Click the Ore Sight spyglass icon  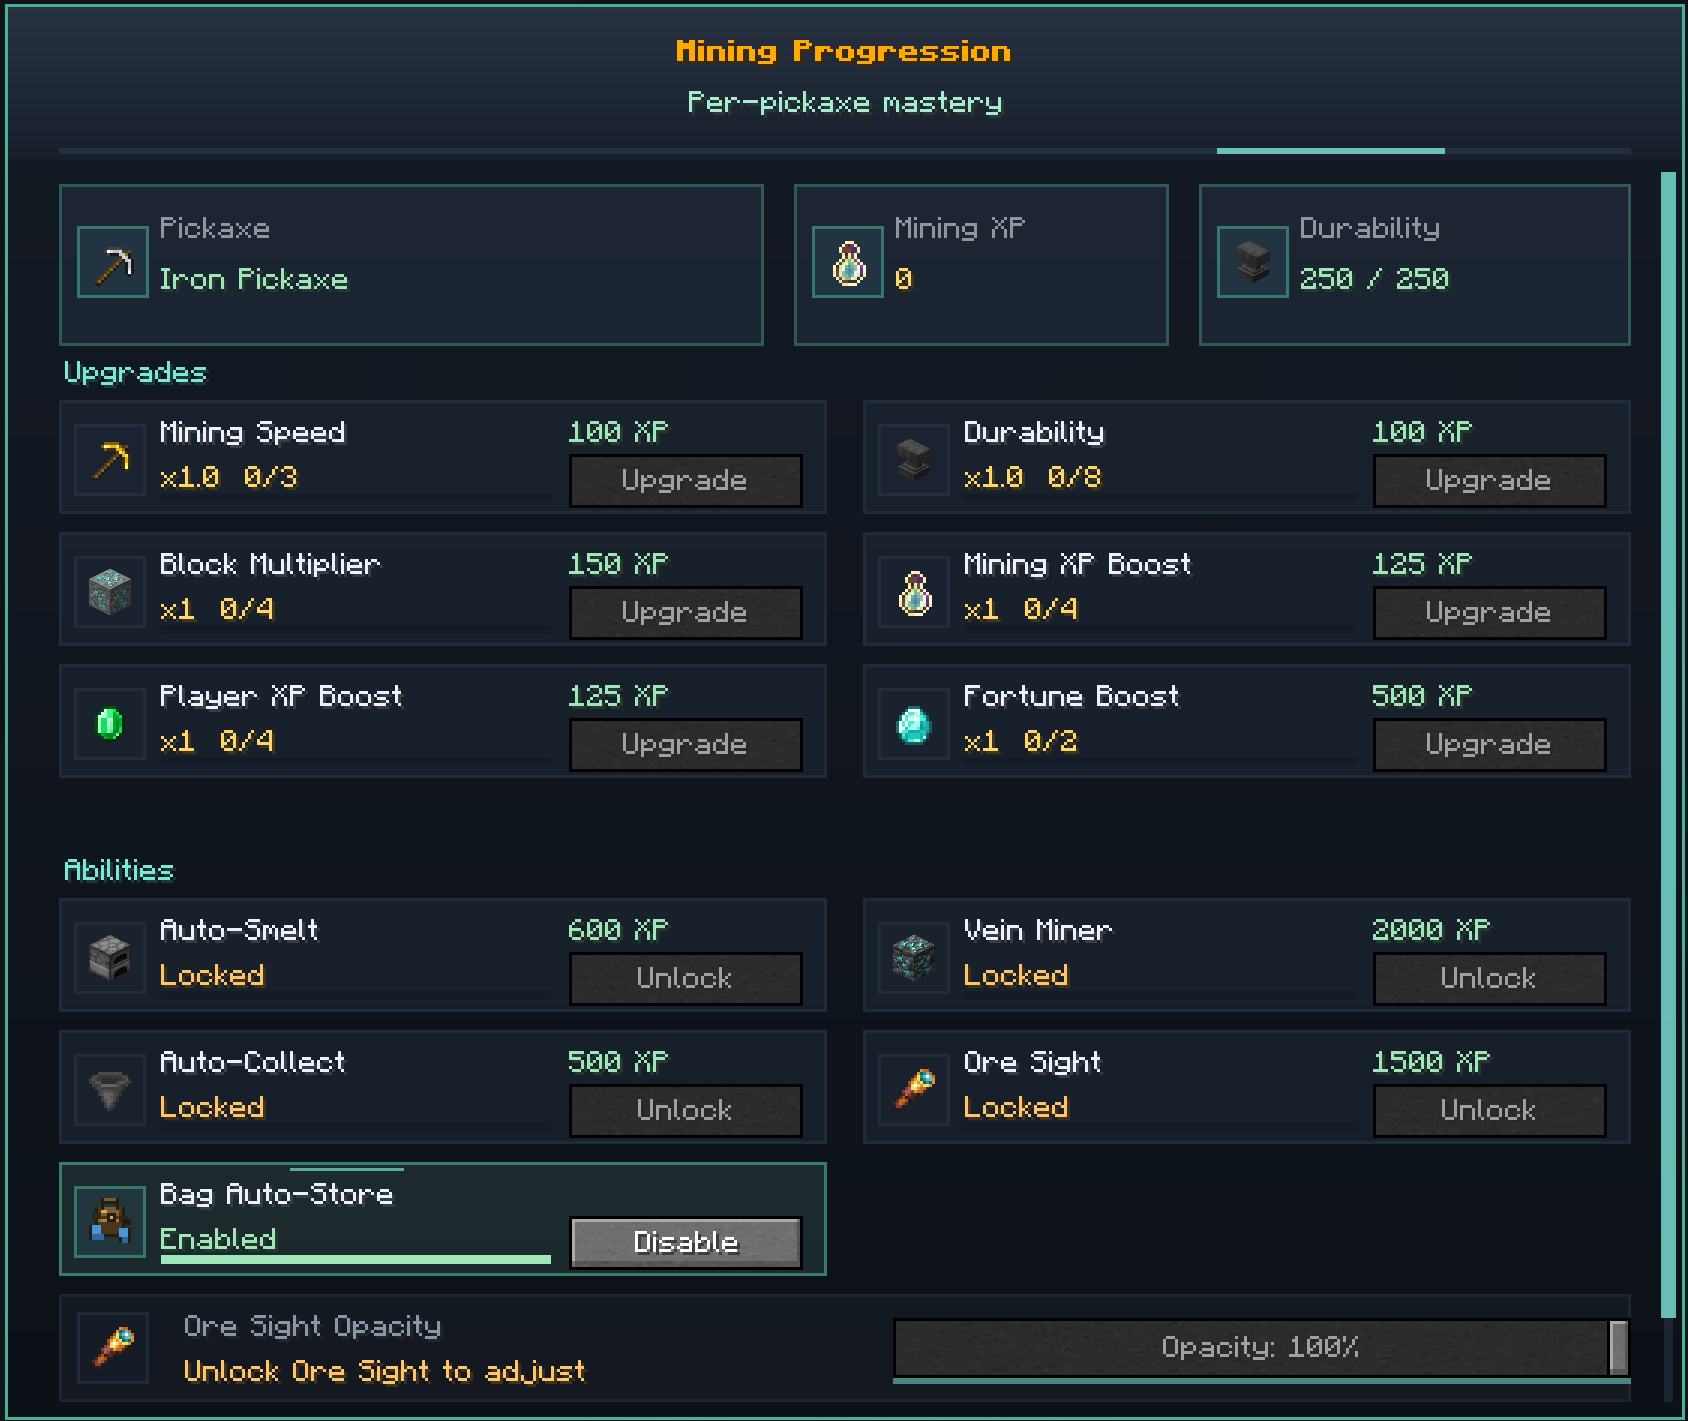click(x=914, y=1088)
